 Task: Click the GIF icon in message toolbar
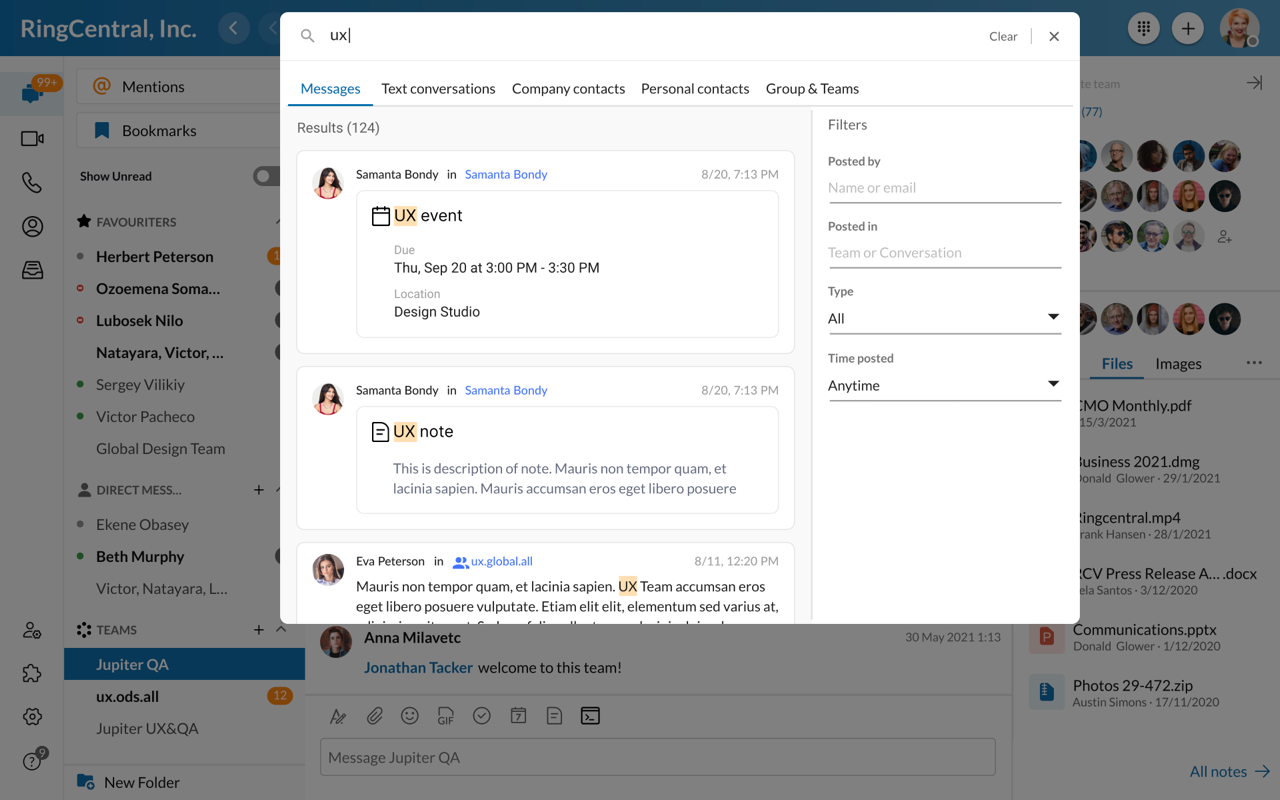point(446,716)
